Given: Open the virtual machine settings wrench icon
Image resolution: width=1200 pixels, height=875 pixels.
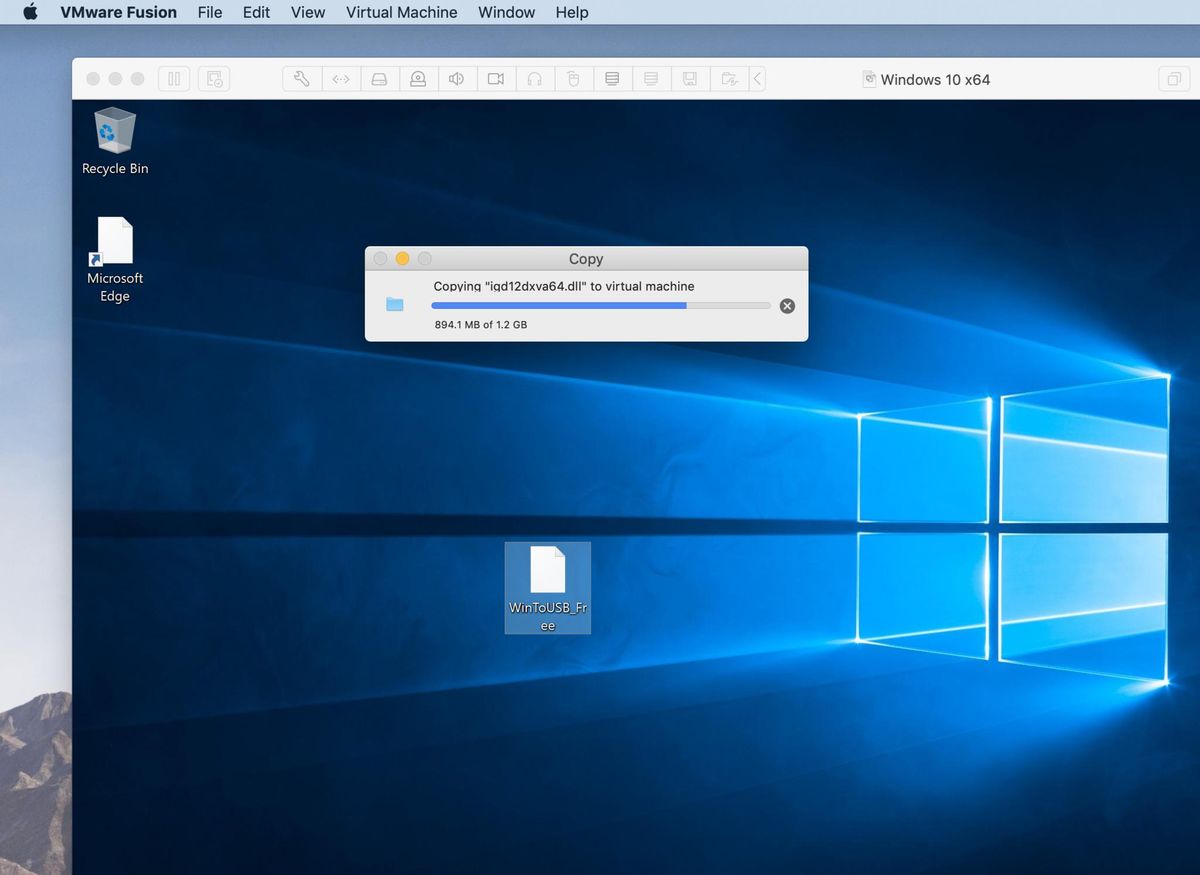Looking at the screenshot, I should click(x=301, y=78).
